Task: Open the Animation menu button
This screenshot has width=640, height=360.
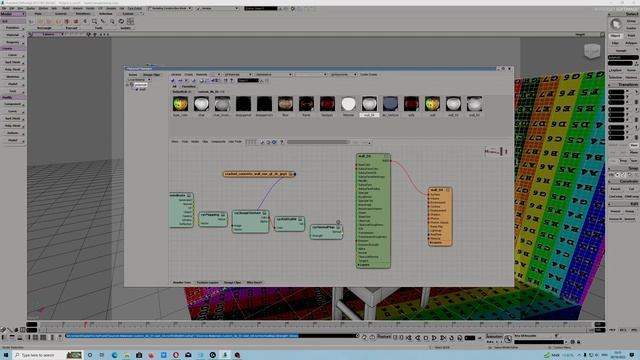Action: point(494,336)
